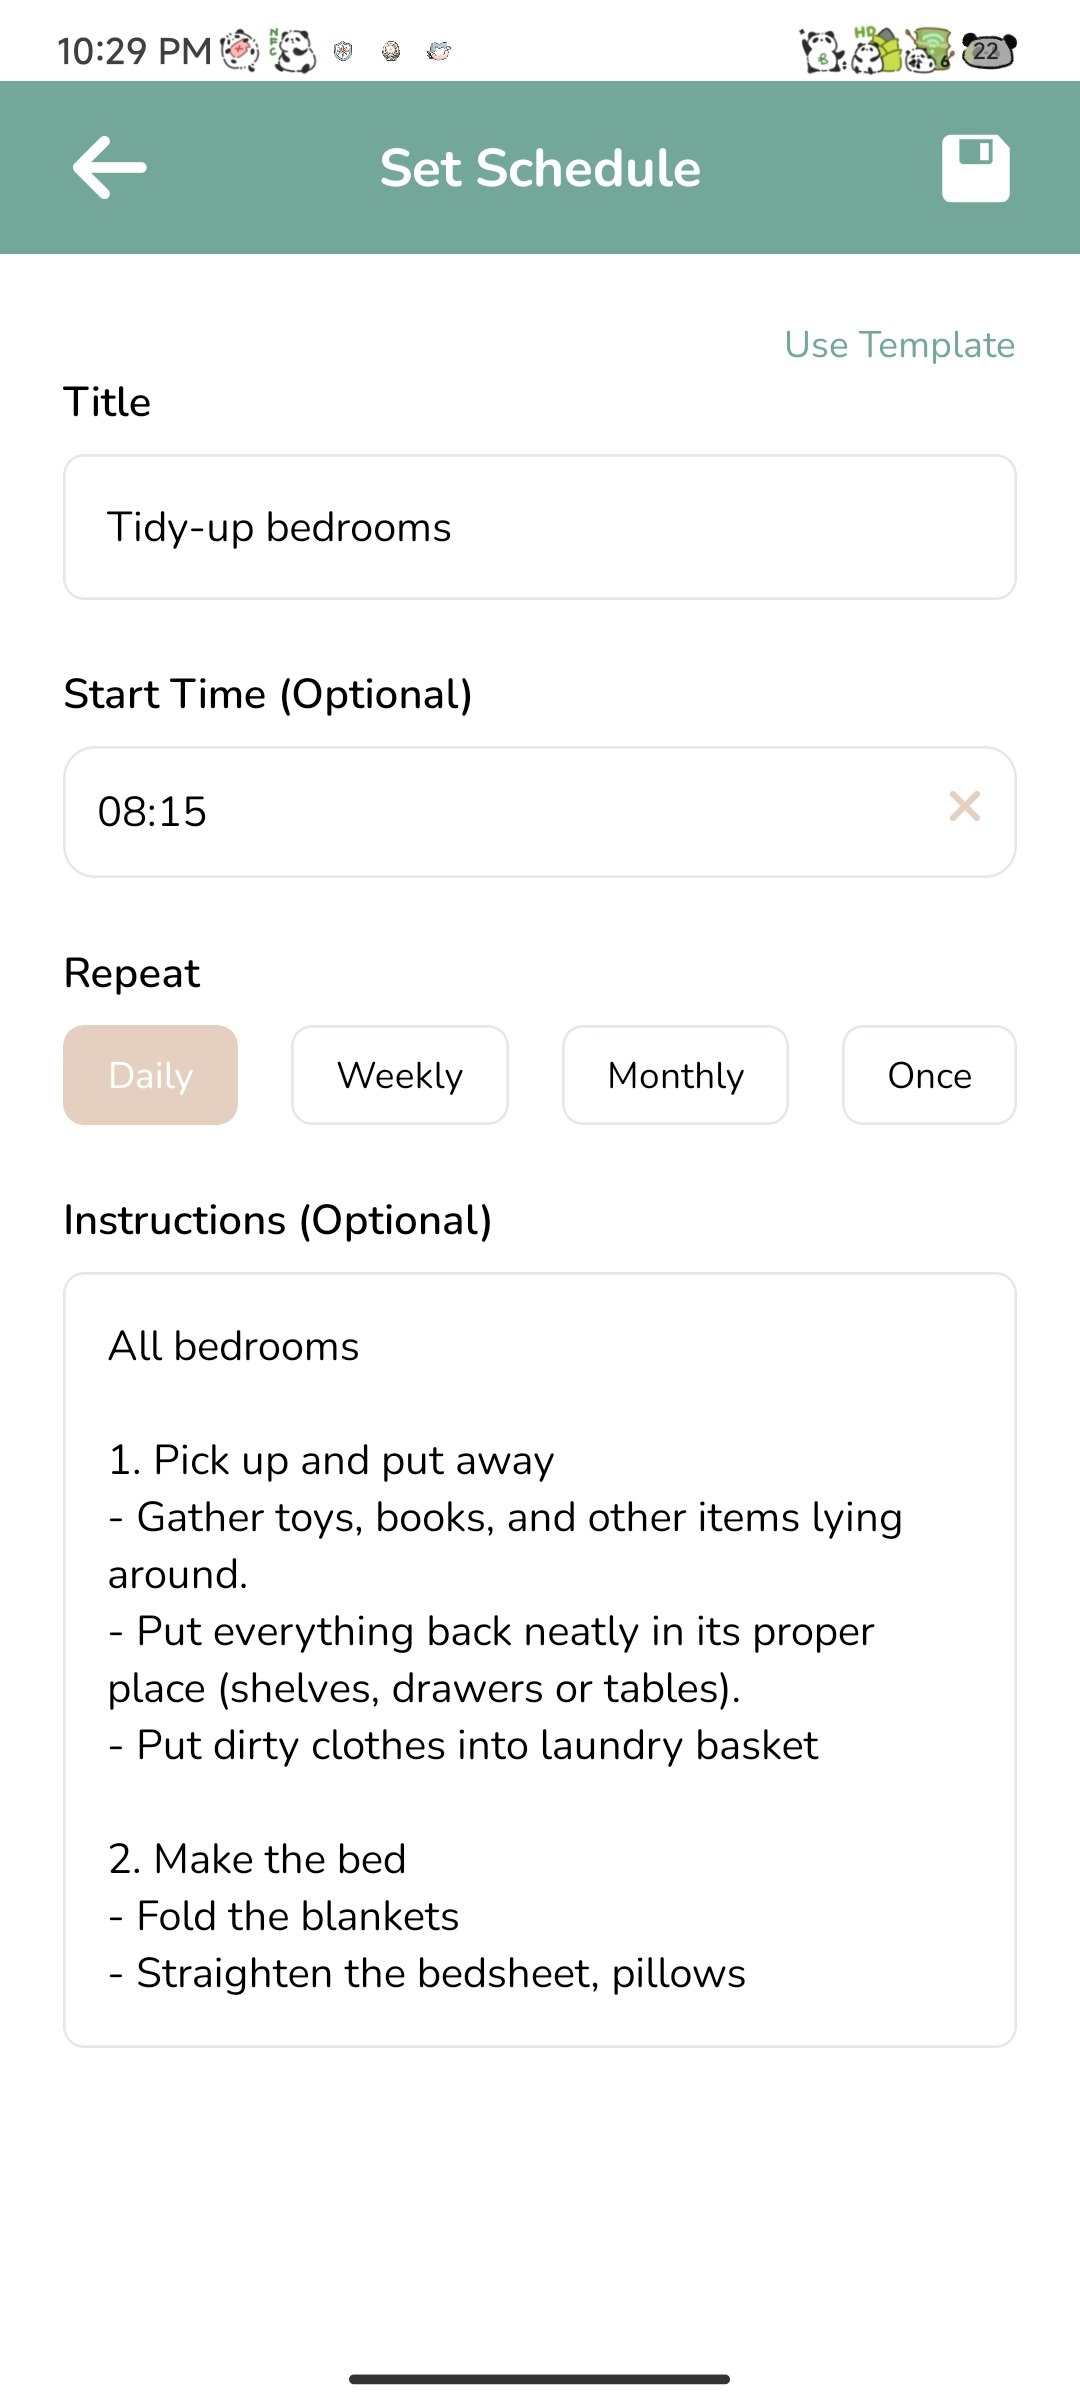Set the repeat option to Once
The width and height of the screenshot is (1080, 2400).
tap(929, 1075)
